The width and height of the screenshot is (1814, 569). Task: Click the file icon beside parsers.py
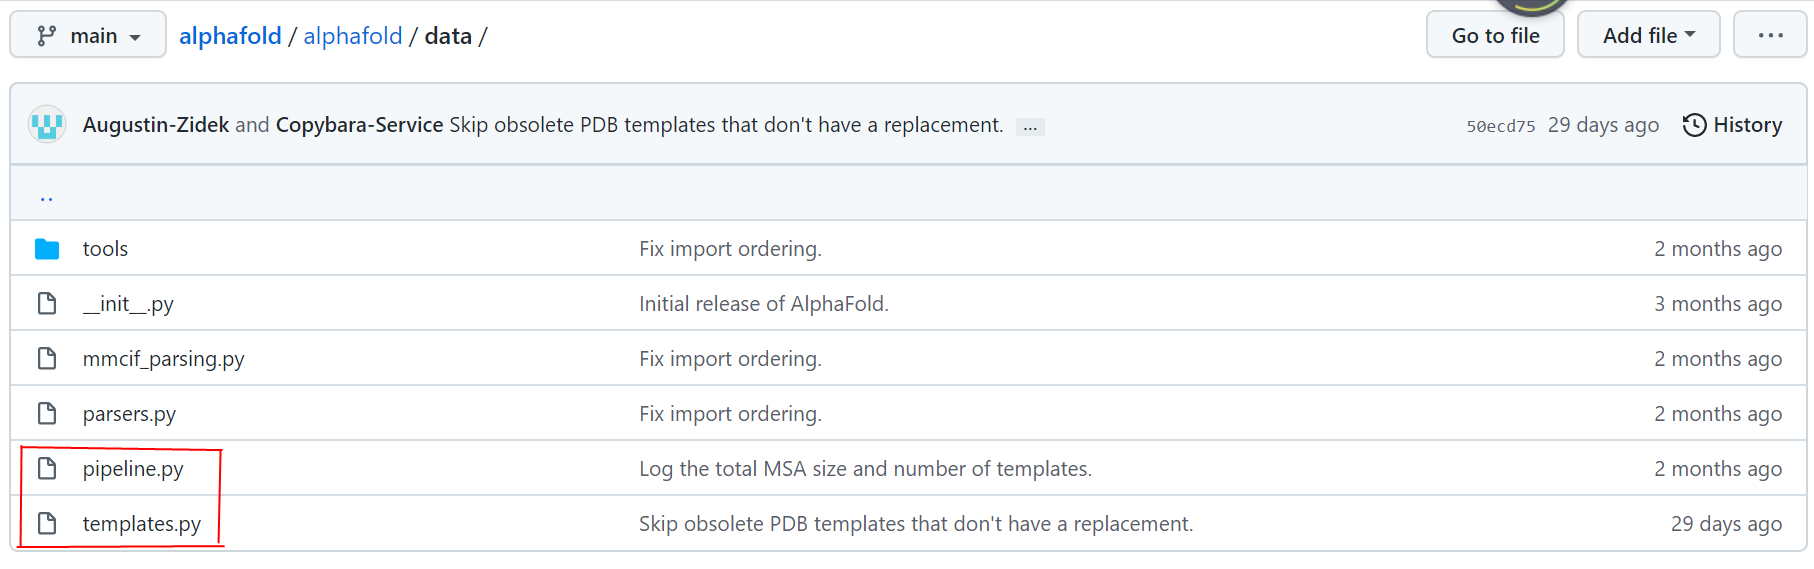pos(47,414)
